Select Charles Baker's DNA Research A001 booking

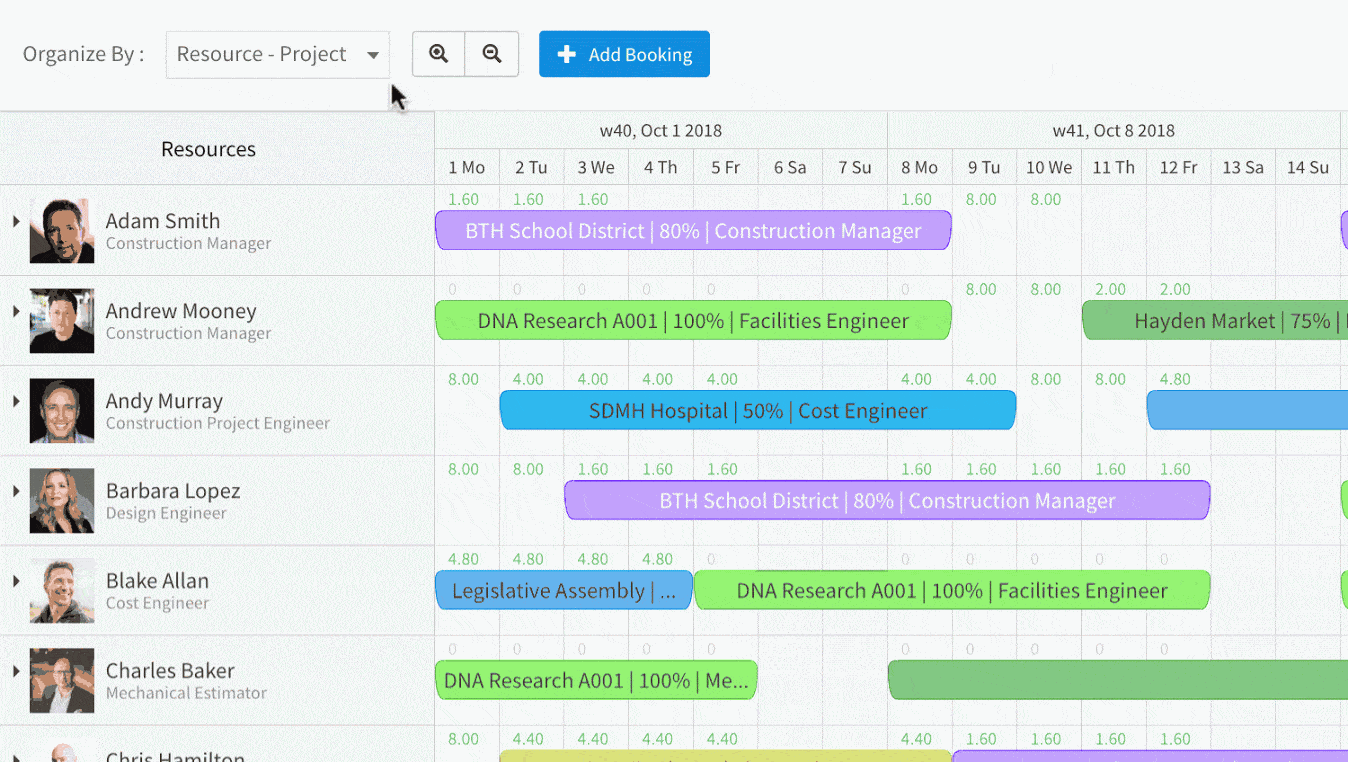point(596,680)
